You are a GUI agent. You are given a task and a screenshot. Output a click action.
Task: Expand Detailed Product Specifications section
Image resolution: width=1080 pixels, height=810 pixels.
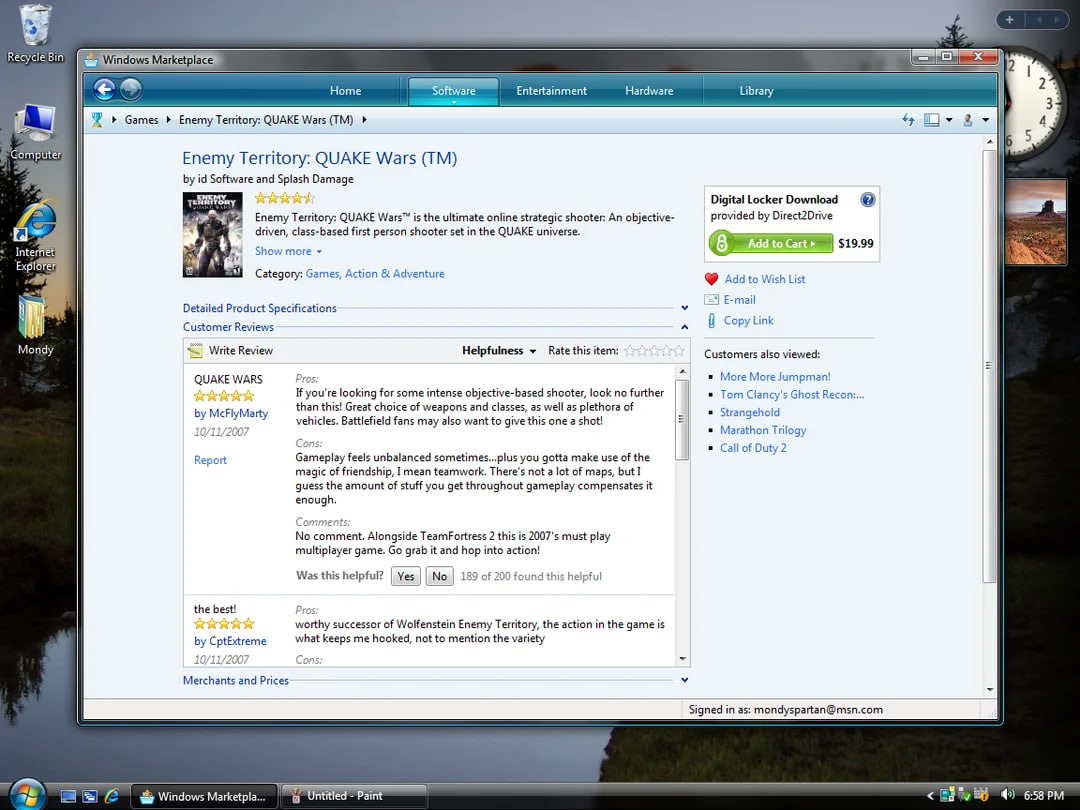[x=260, y=308]
